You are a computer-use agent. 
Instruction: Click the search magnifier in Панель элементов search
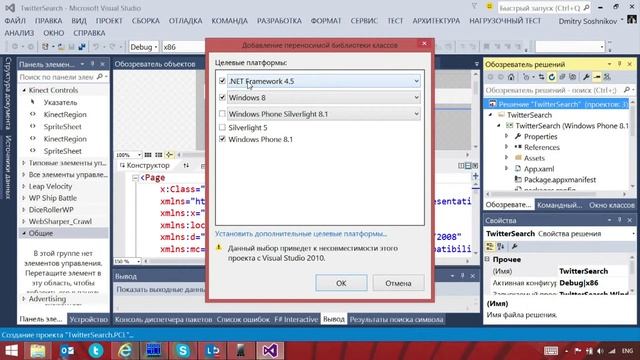[100, 77]
